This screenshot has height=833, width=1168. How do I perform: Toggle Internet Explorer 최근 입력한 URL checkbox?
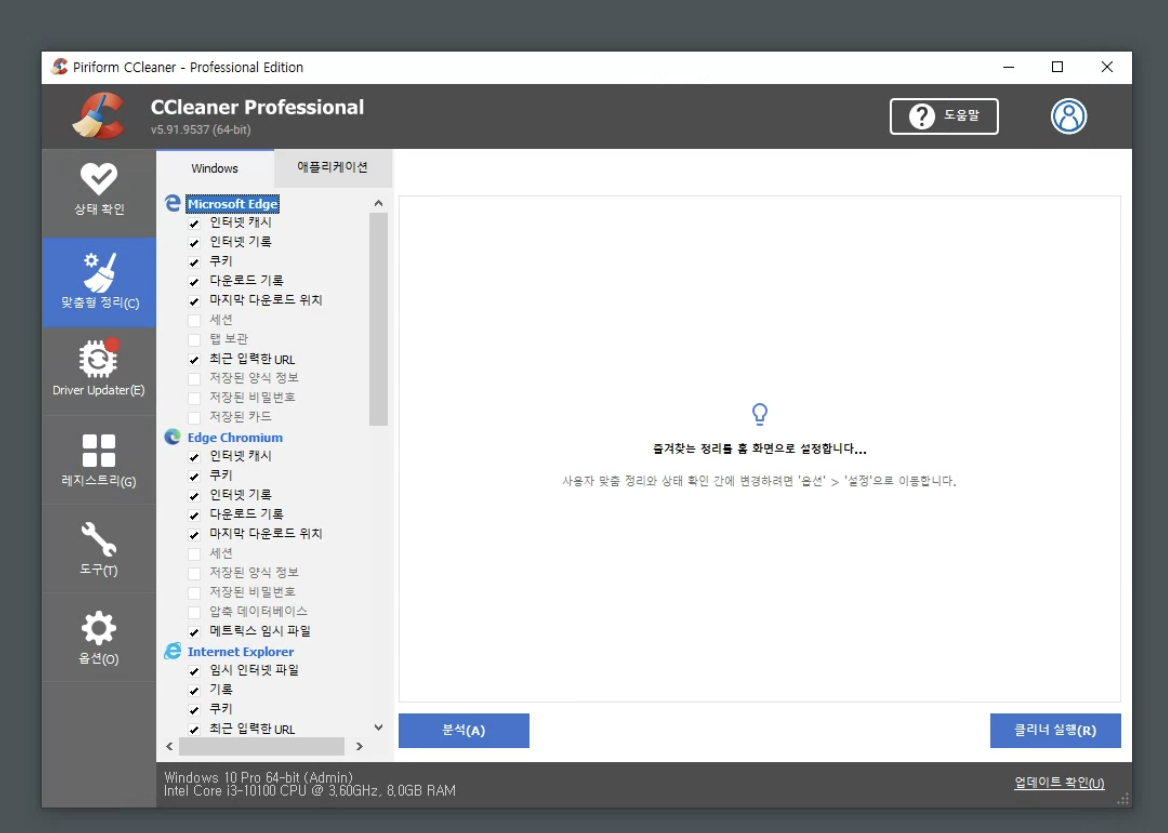click(x=194, y=729)
